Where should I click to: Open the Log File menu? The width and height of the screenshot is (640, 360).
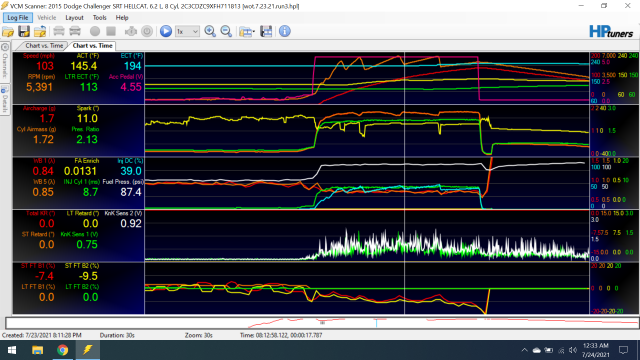pos(18,18)
